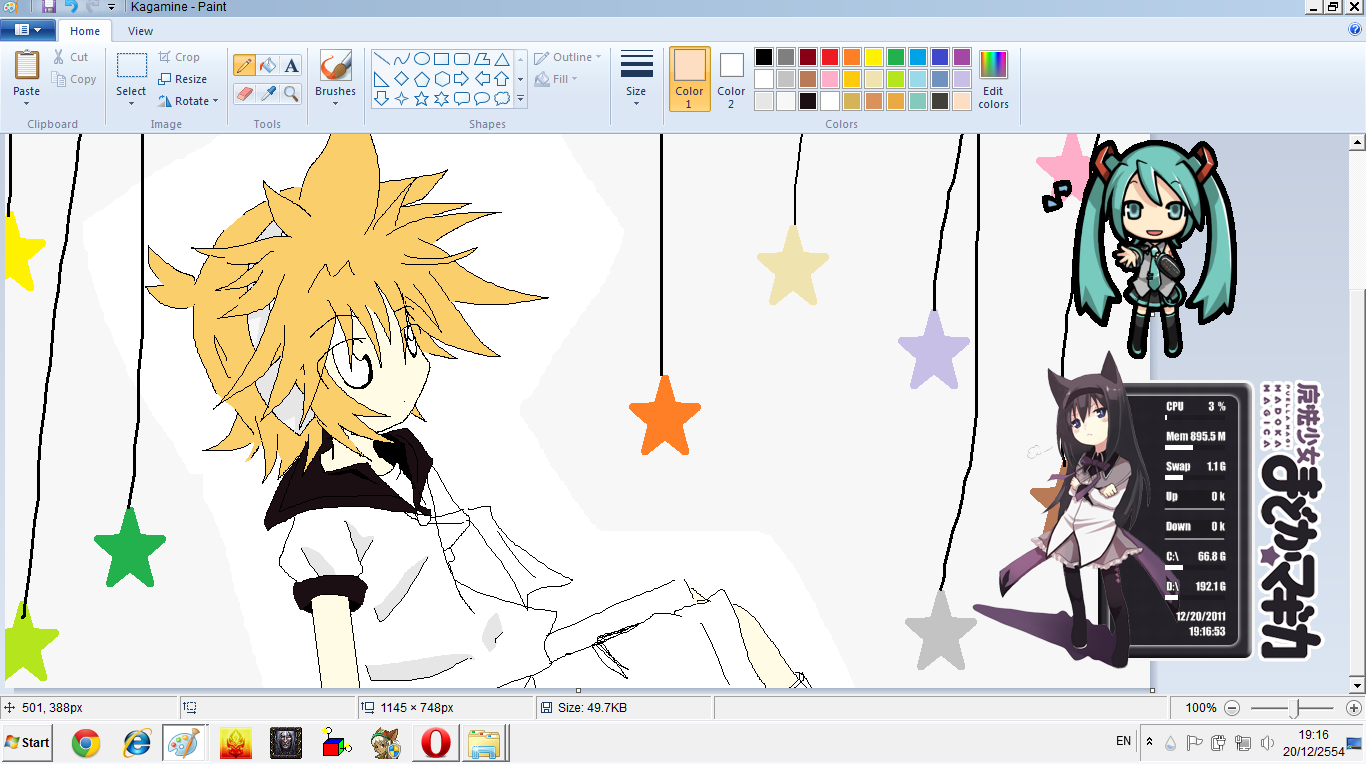Click the Brushes tool icon
Image resolution: width=1366 pixels, height=764 pixels.
pyautogui.click(x=335, y=66)
